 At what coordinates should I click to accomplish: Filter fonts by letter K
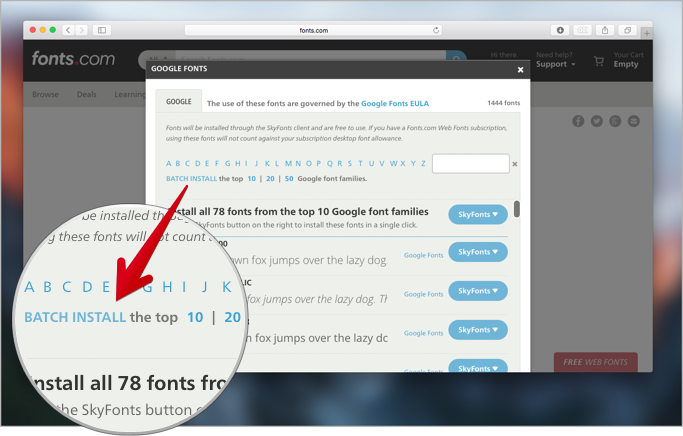267,164
